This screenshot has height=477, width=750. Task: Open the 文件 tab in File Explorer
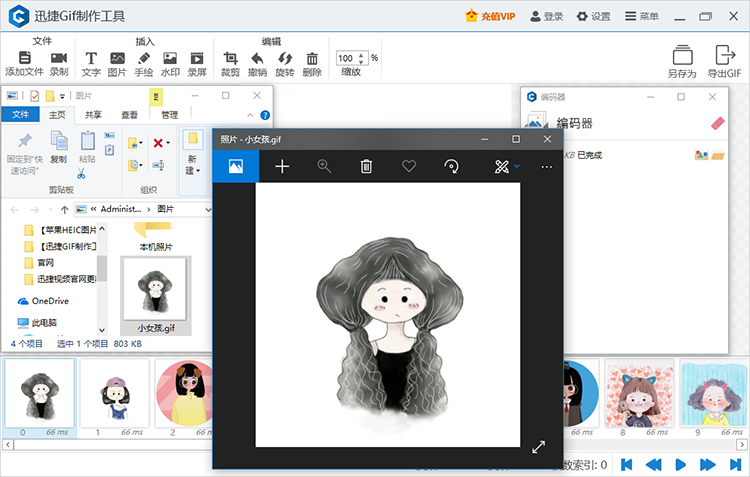[x=20, y=115]
